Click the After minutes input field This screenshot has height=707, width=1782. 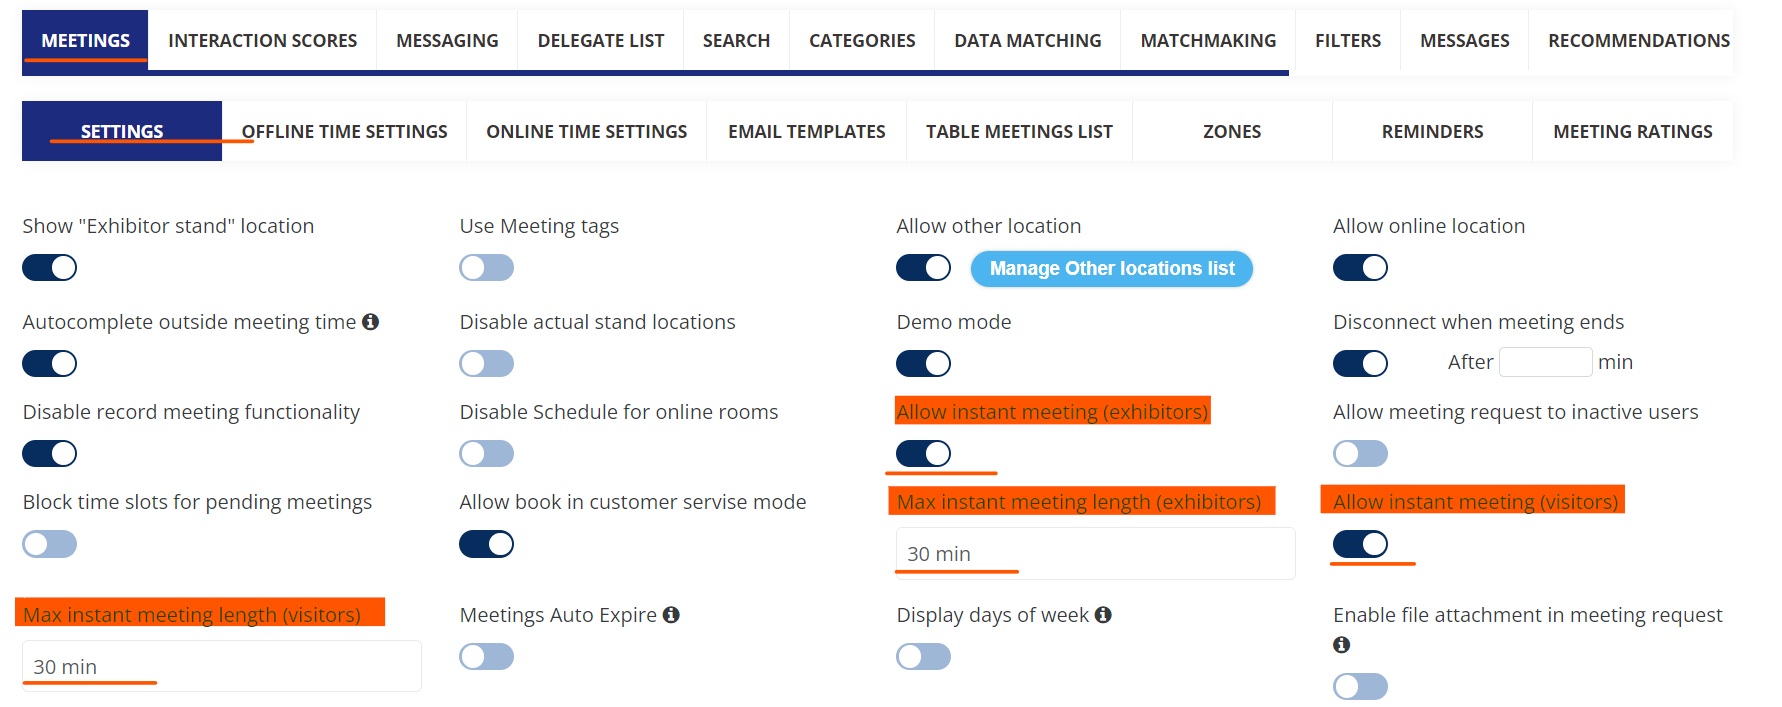coord(1545,362)
